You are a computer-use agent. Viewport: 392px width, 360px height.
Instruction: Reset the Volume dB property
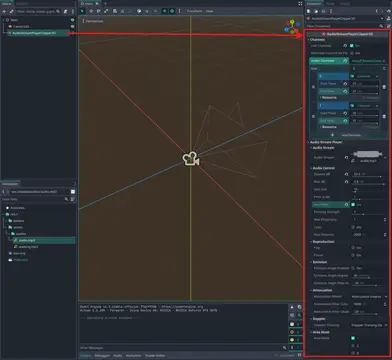(x=347, y=174)
